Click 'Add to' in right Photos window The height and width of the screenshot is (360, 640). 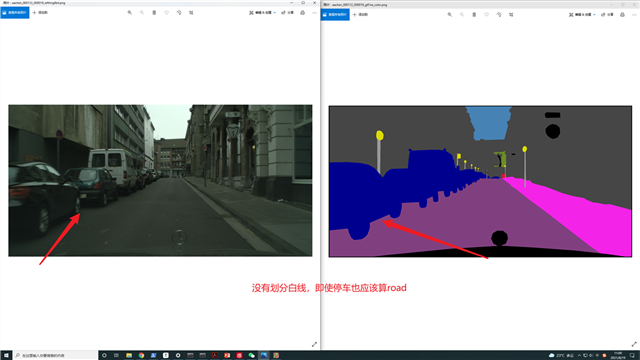coord(360,14)
